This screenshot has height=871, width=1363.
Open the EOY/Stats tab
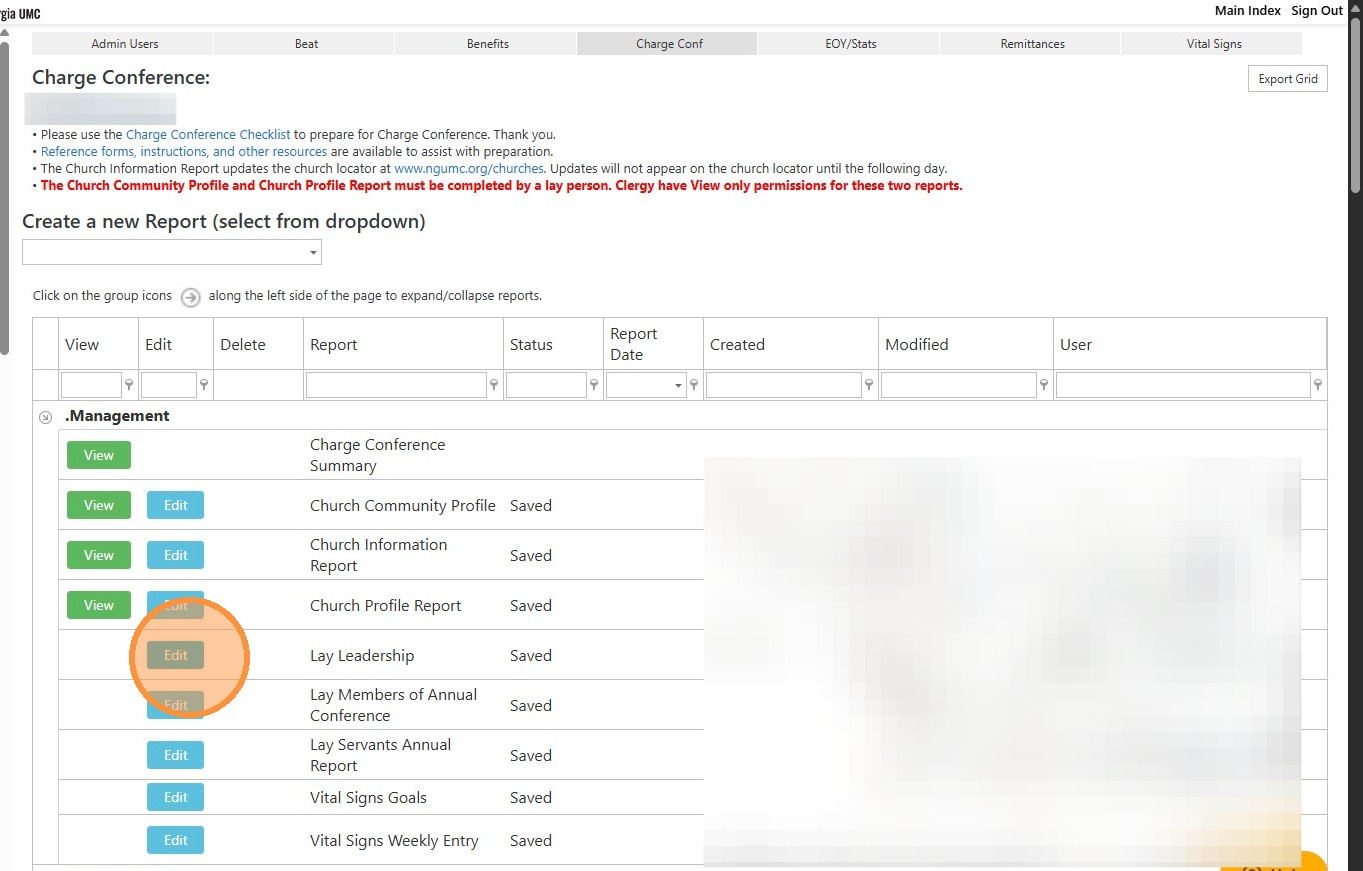point(849,44)
